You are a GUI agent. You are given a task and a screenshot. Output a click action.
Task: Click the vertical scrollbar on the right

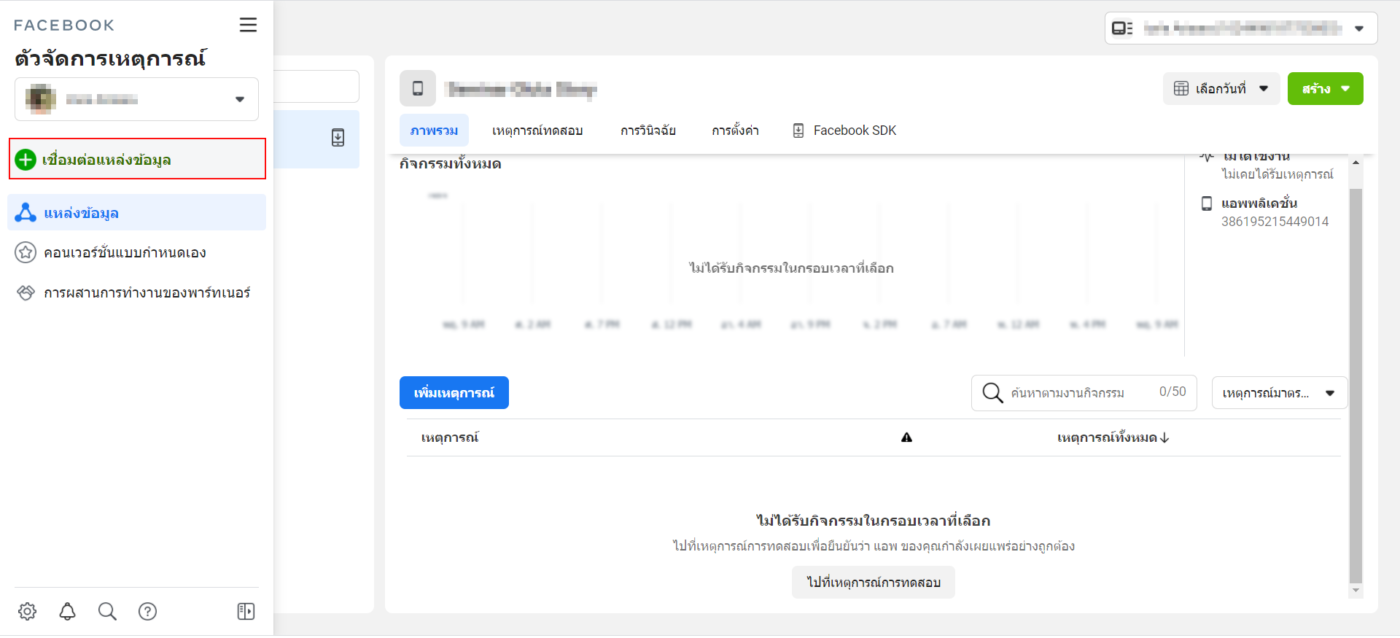coord(1356,380)
